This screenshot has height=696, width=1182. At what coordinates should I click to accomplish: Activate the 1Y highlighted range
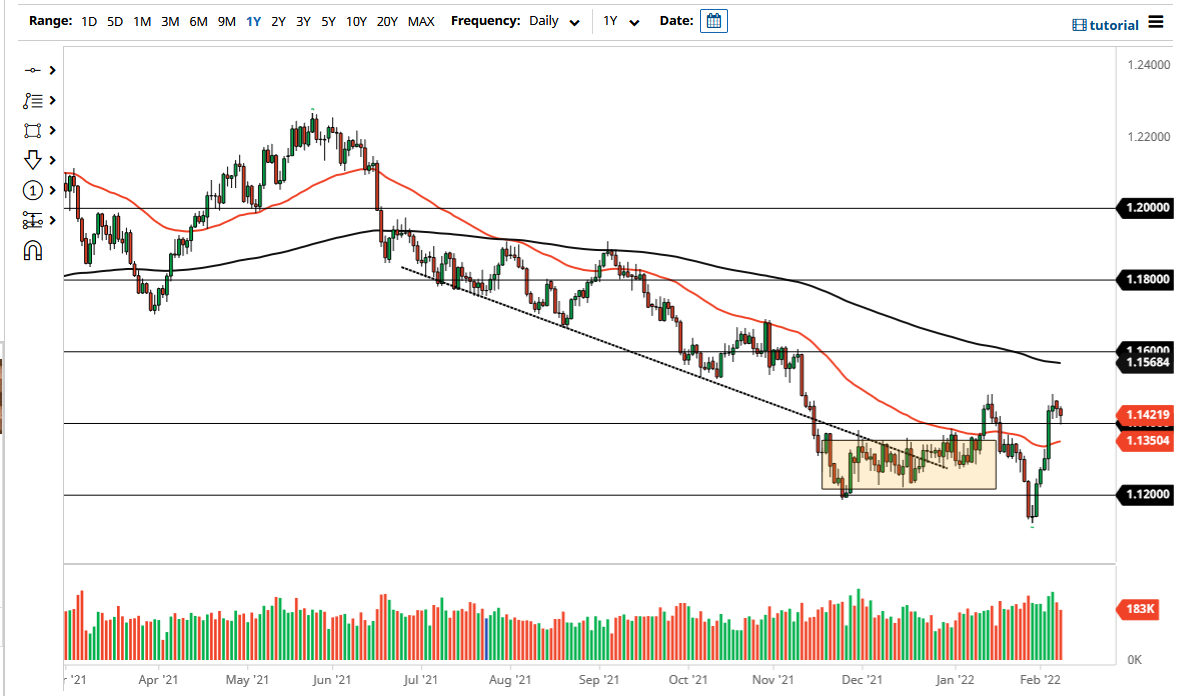(253, 20)
